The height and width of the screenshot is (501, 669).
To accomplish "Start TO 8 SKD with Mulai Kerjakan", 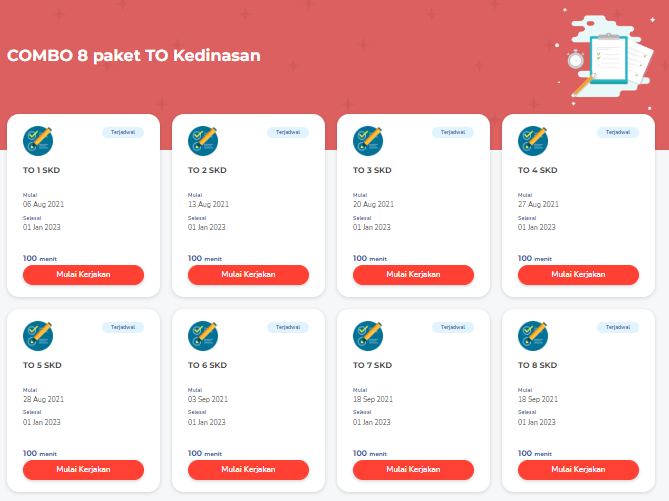I will (578, 470).
